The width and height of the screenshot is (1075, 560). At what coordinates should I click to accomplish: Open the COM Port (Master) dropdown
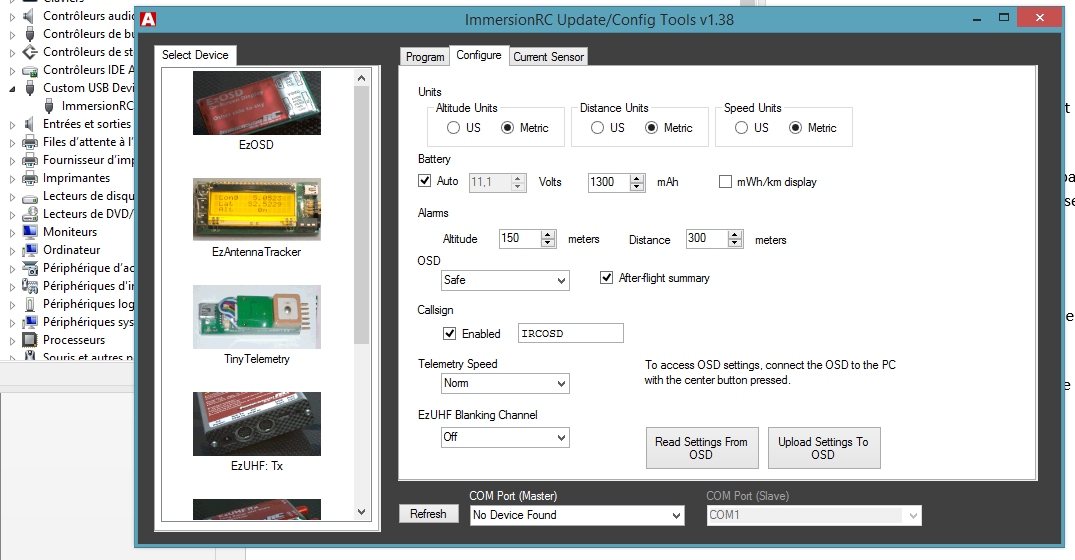pyautogui.click(x=577, y=515)
